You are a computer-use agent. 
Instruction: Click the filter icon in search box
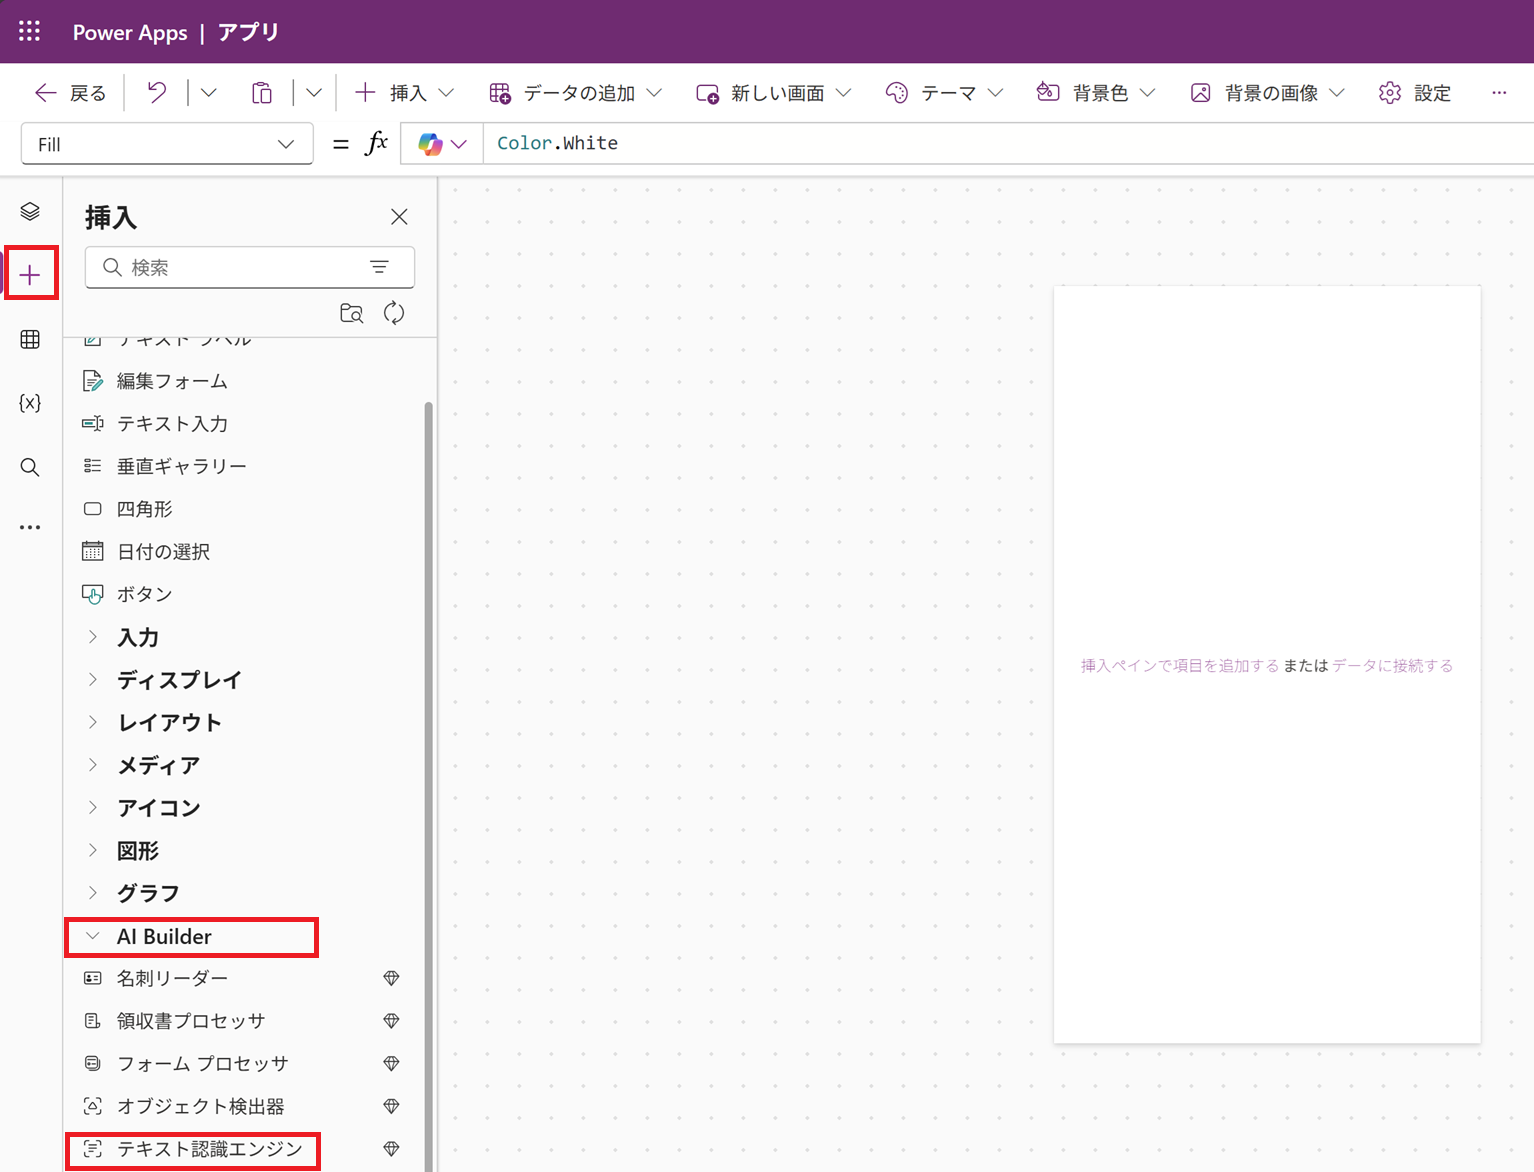[x=379, y=267]
